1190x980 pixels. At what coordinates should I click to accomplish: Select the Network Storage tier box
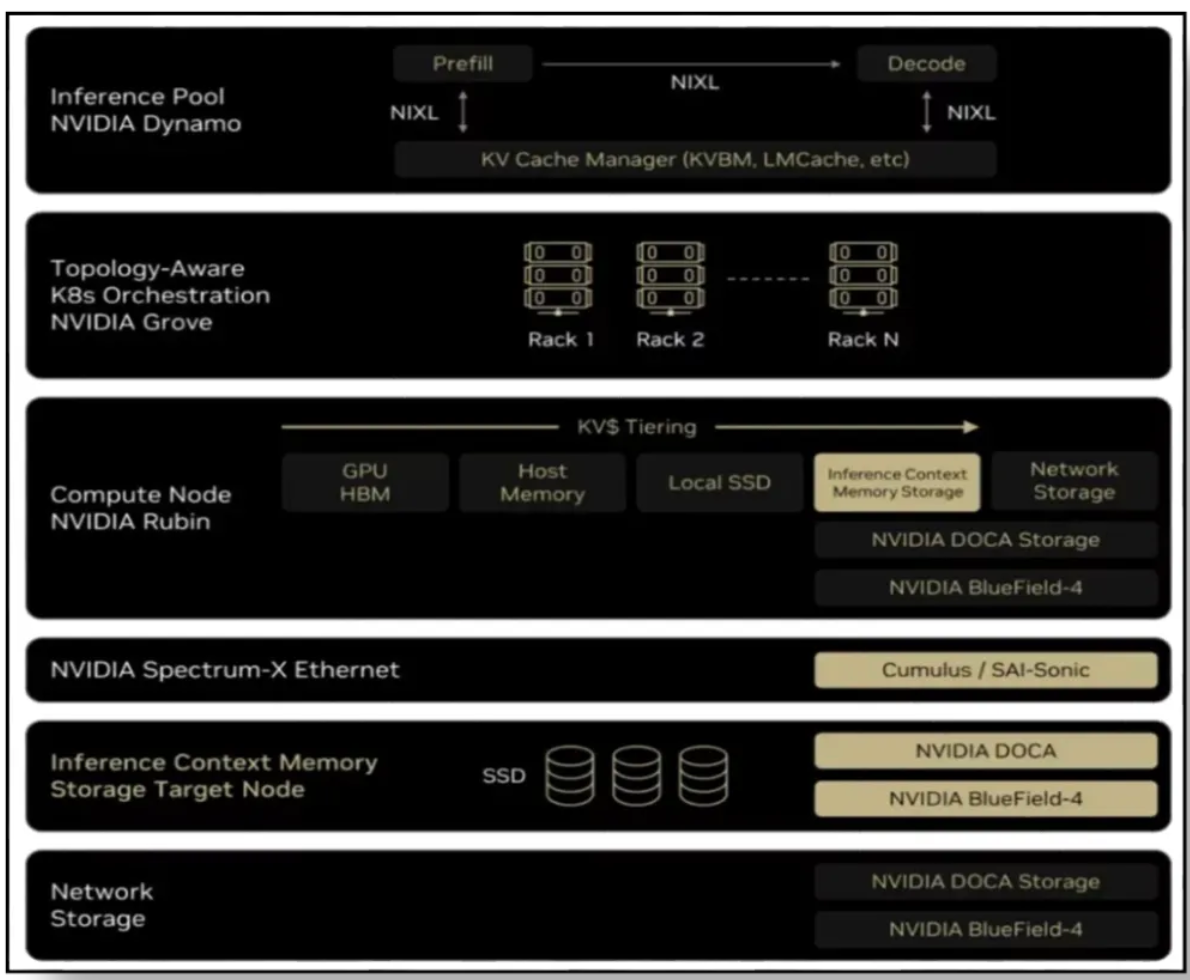pyautogui.click(x=1075, y=481)
